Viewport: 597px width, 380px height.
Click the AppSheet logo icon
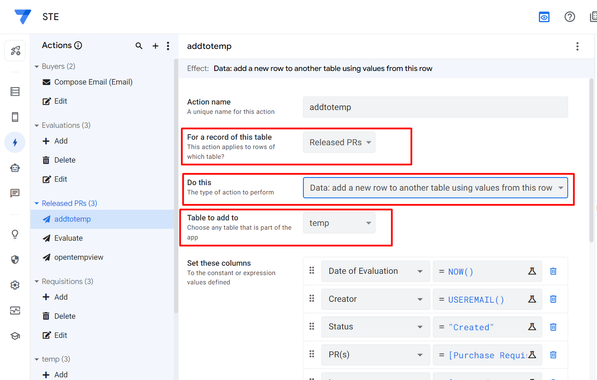coord(22,16)
